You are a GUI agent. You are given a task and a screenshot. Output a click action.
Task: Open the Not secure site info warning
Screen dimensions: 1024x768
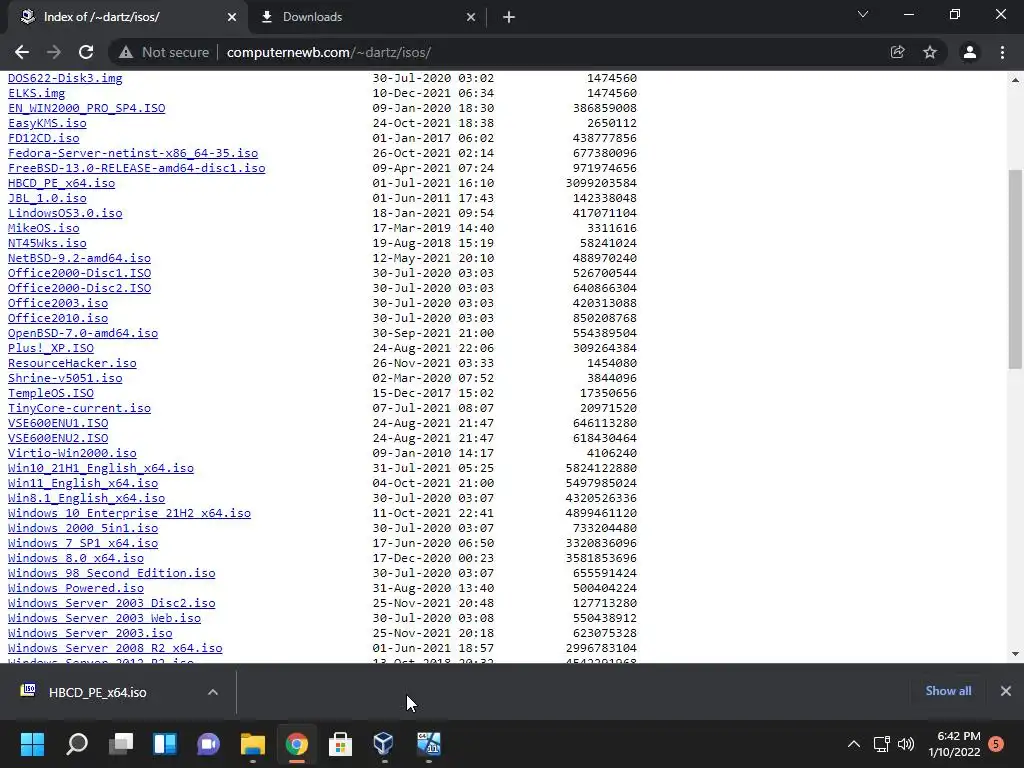[x=164, y=52]
